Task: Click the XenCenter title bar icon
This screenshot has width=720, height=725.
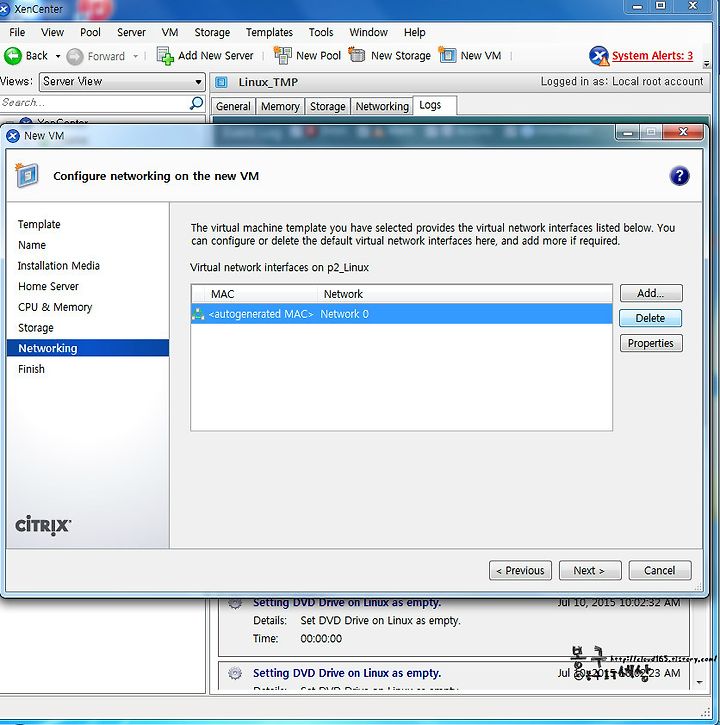Action: [4, 9]
